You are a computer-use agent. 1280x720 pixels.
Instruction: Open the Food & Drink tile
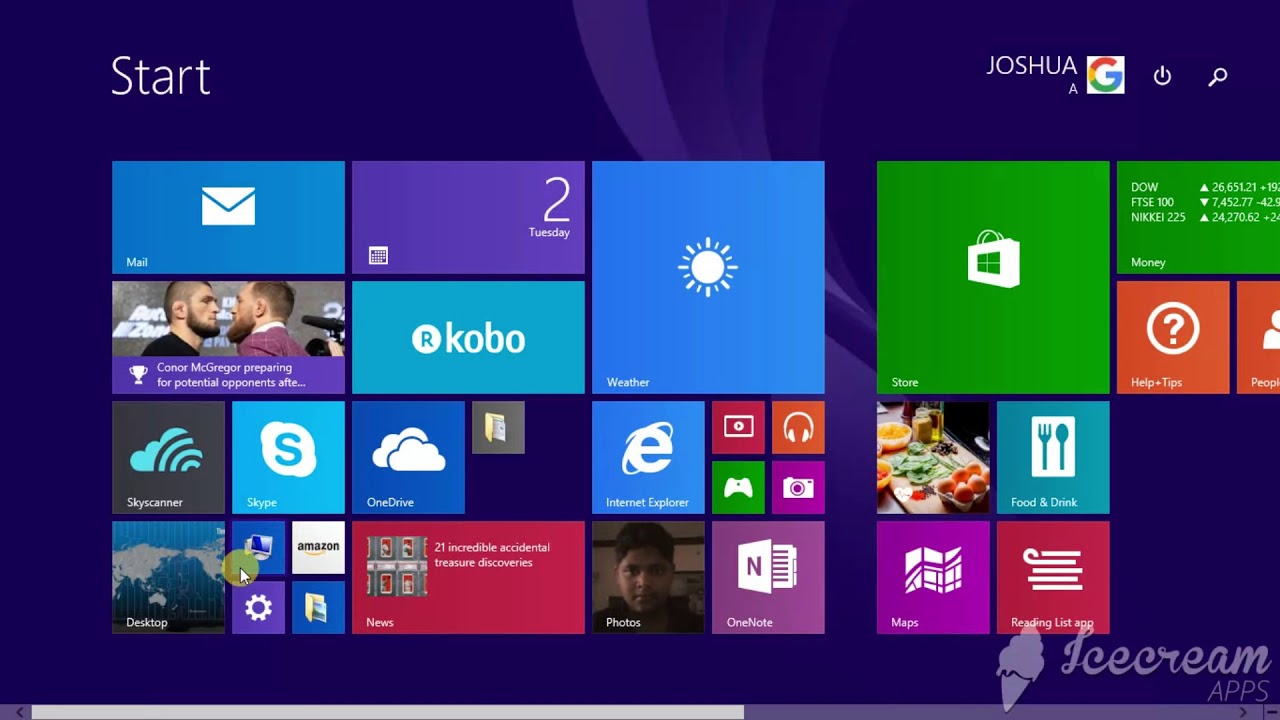[x=1053, y=457]
